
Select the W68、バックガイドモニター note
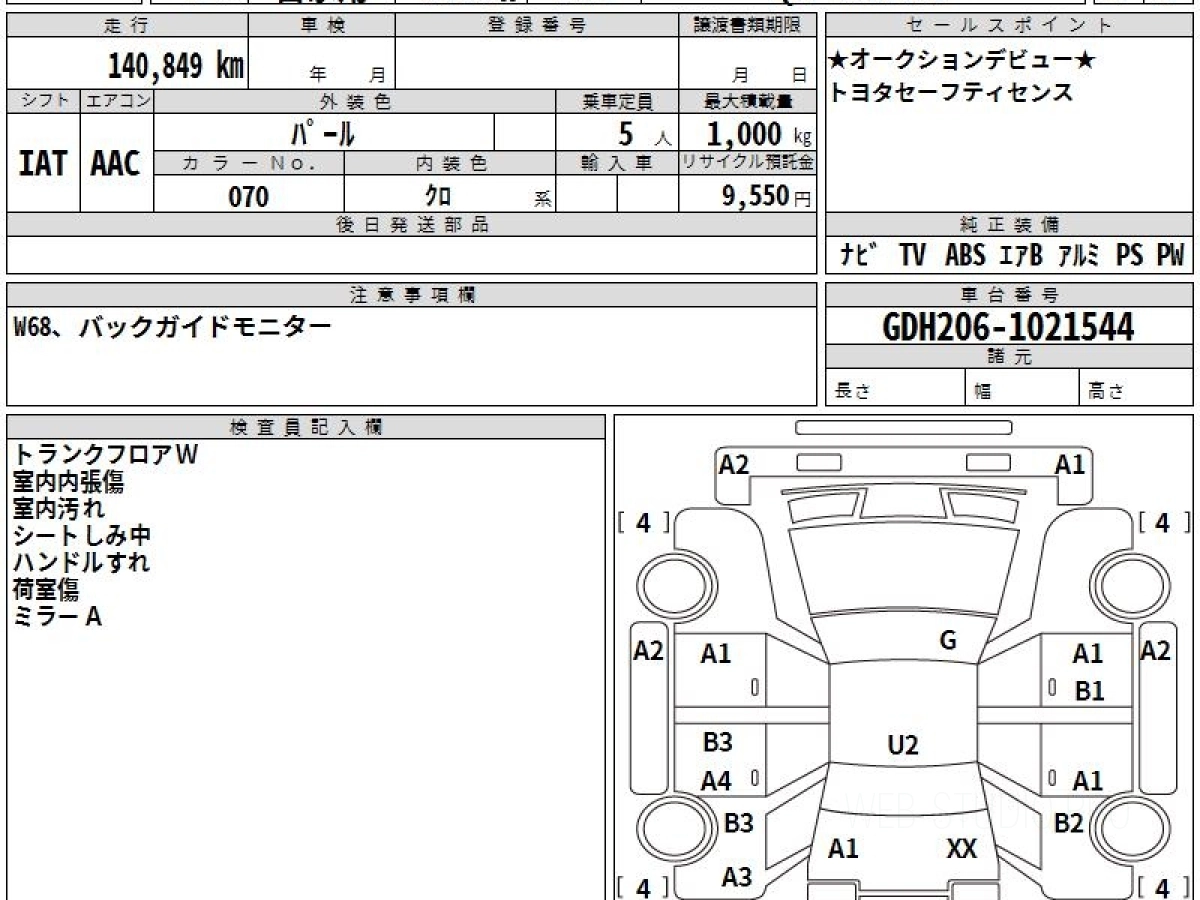tap(172, 326)
